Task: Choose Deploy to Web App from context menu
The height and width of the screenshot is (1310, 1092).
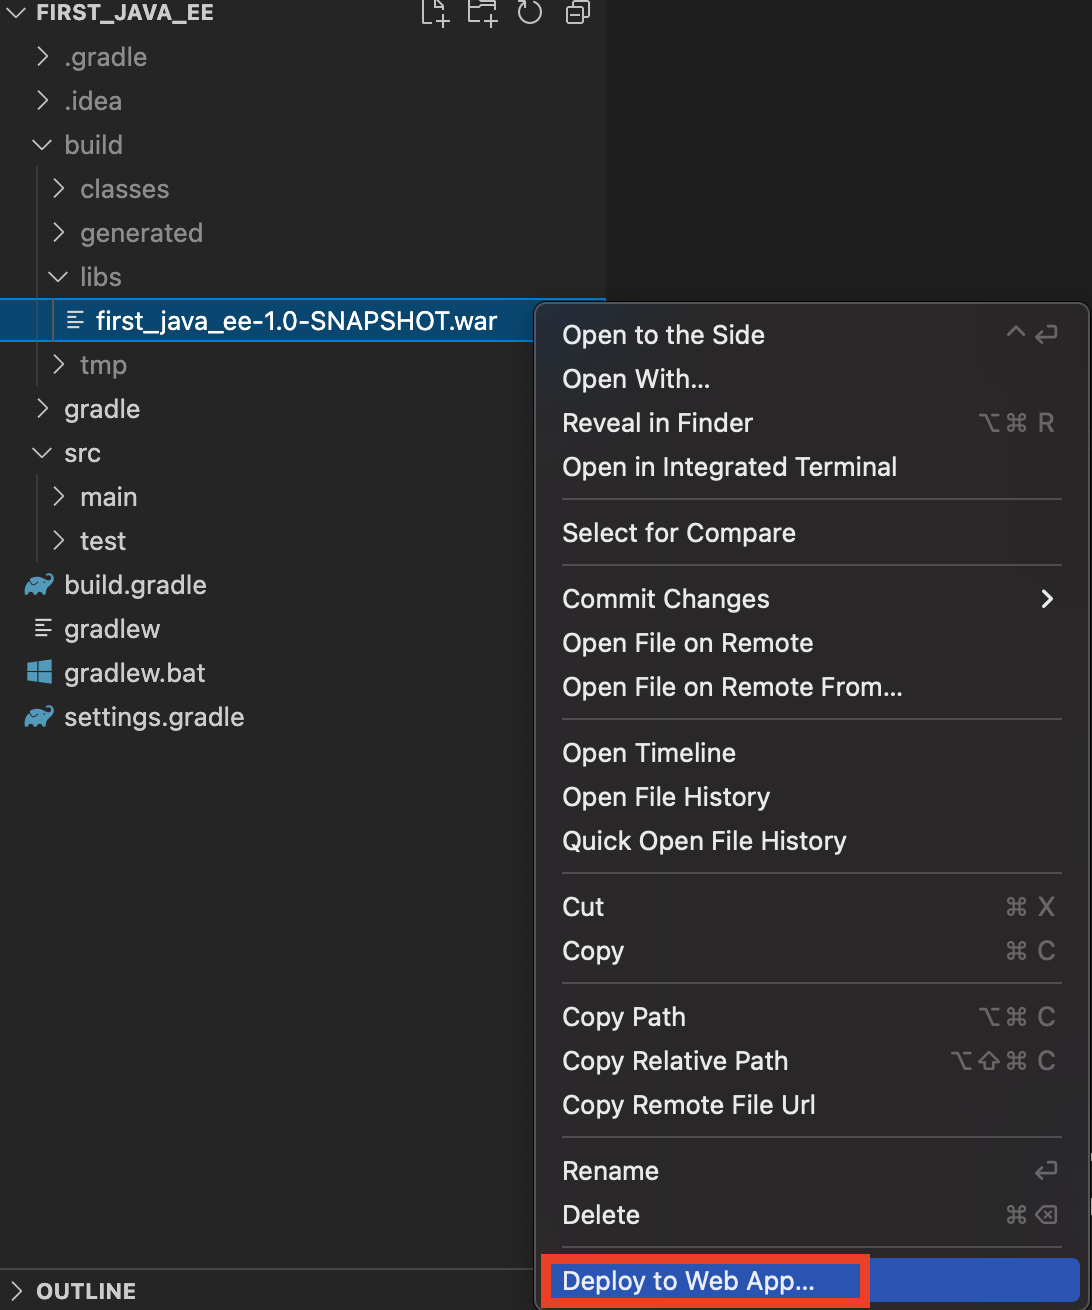Action: (x=688, y=1281)
